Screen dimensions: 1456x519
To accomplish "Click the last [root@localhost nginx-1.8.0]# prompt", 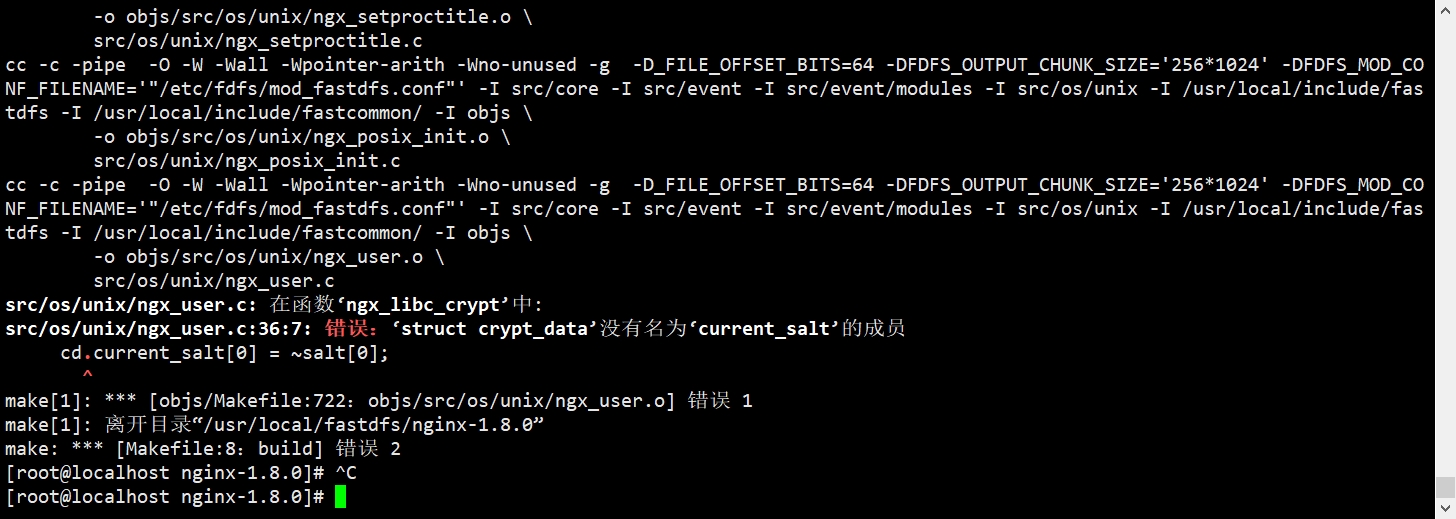I will click(165, 497).
